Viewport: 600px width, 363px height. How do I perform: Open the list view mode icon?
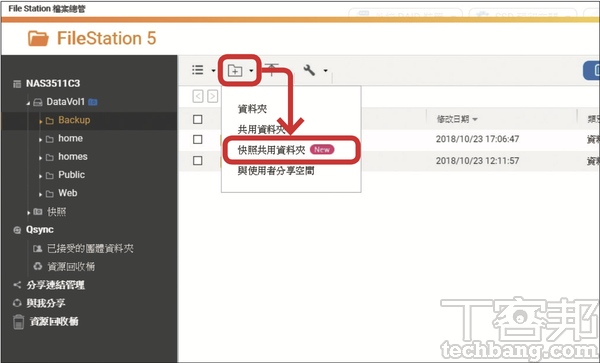coord(197,70)
